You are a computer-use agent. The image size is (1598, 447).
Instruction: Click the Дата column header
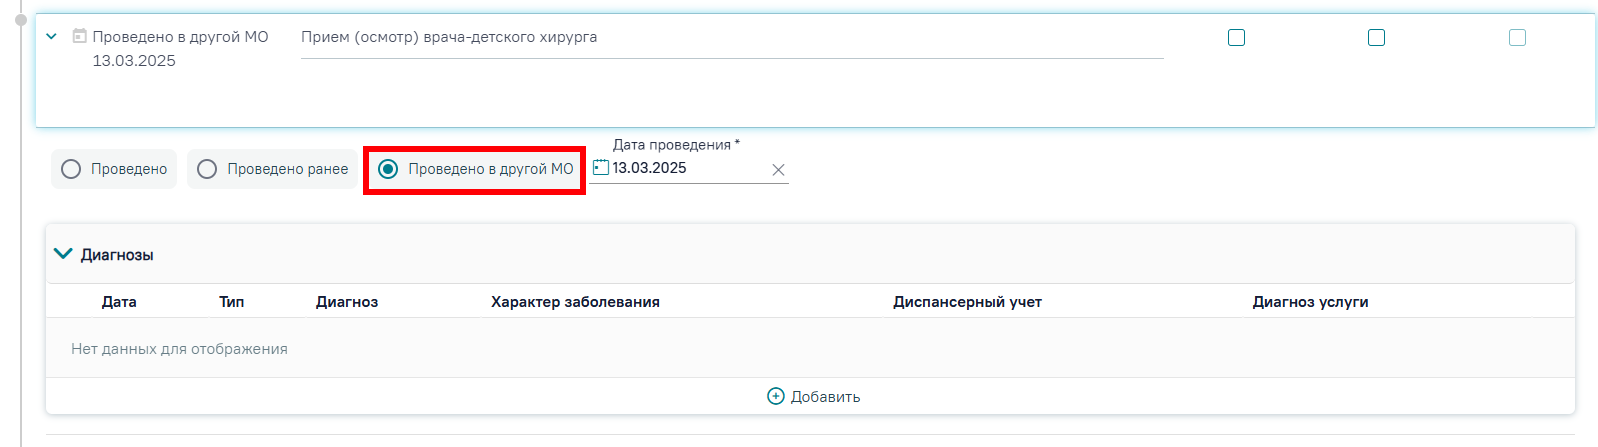click(x=119, y=301)
